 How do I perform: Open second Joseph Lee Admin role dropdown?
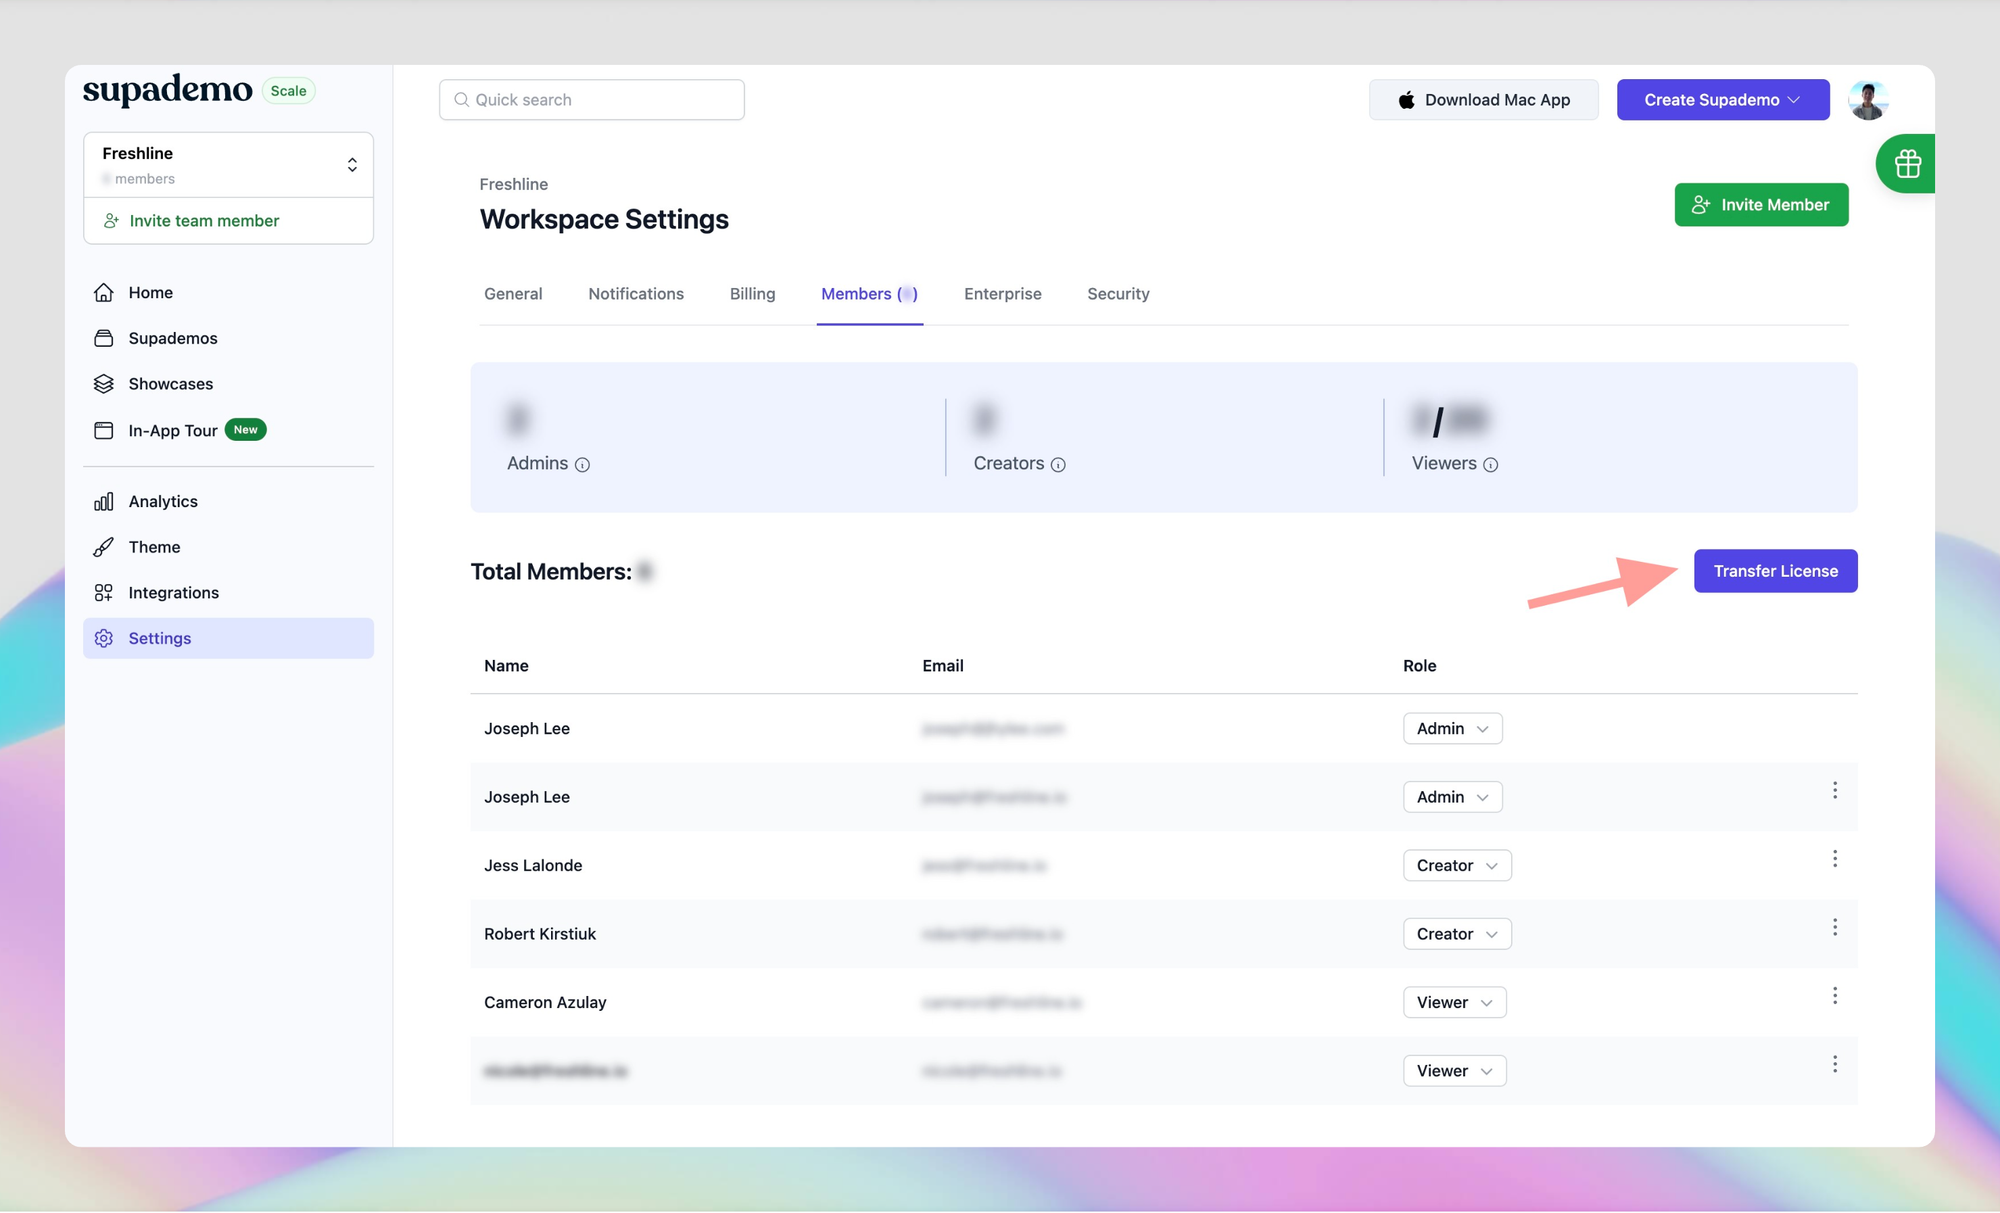click(x=1452, y=797)
